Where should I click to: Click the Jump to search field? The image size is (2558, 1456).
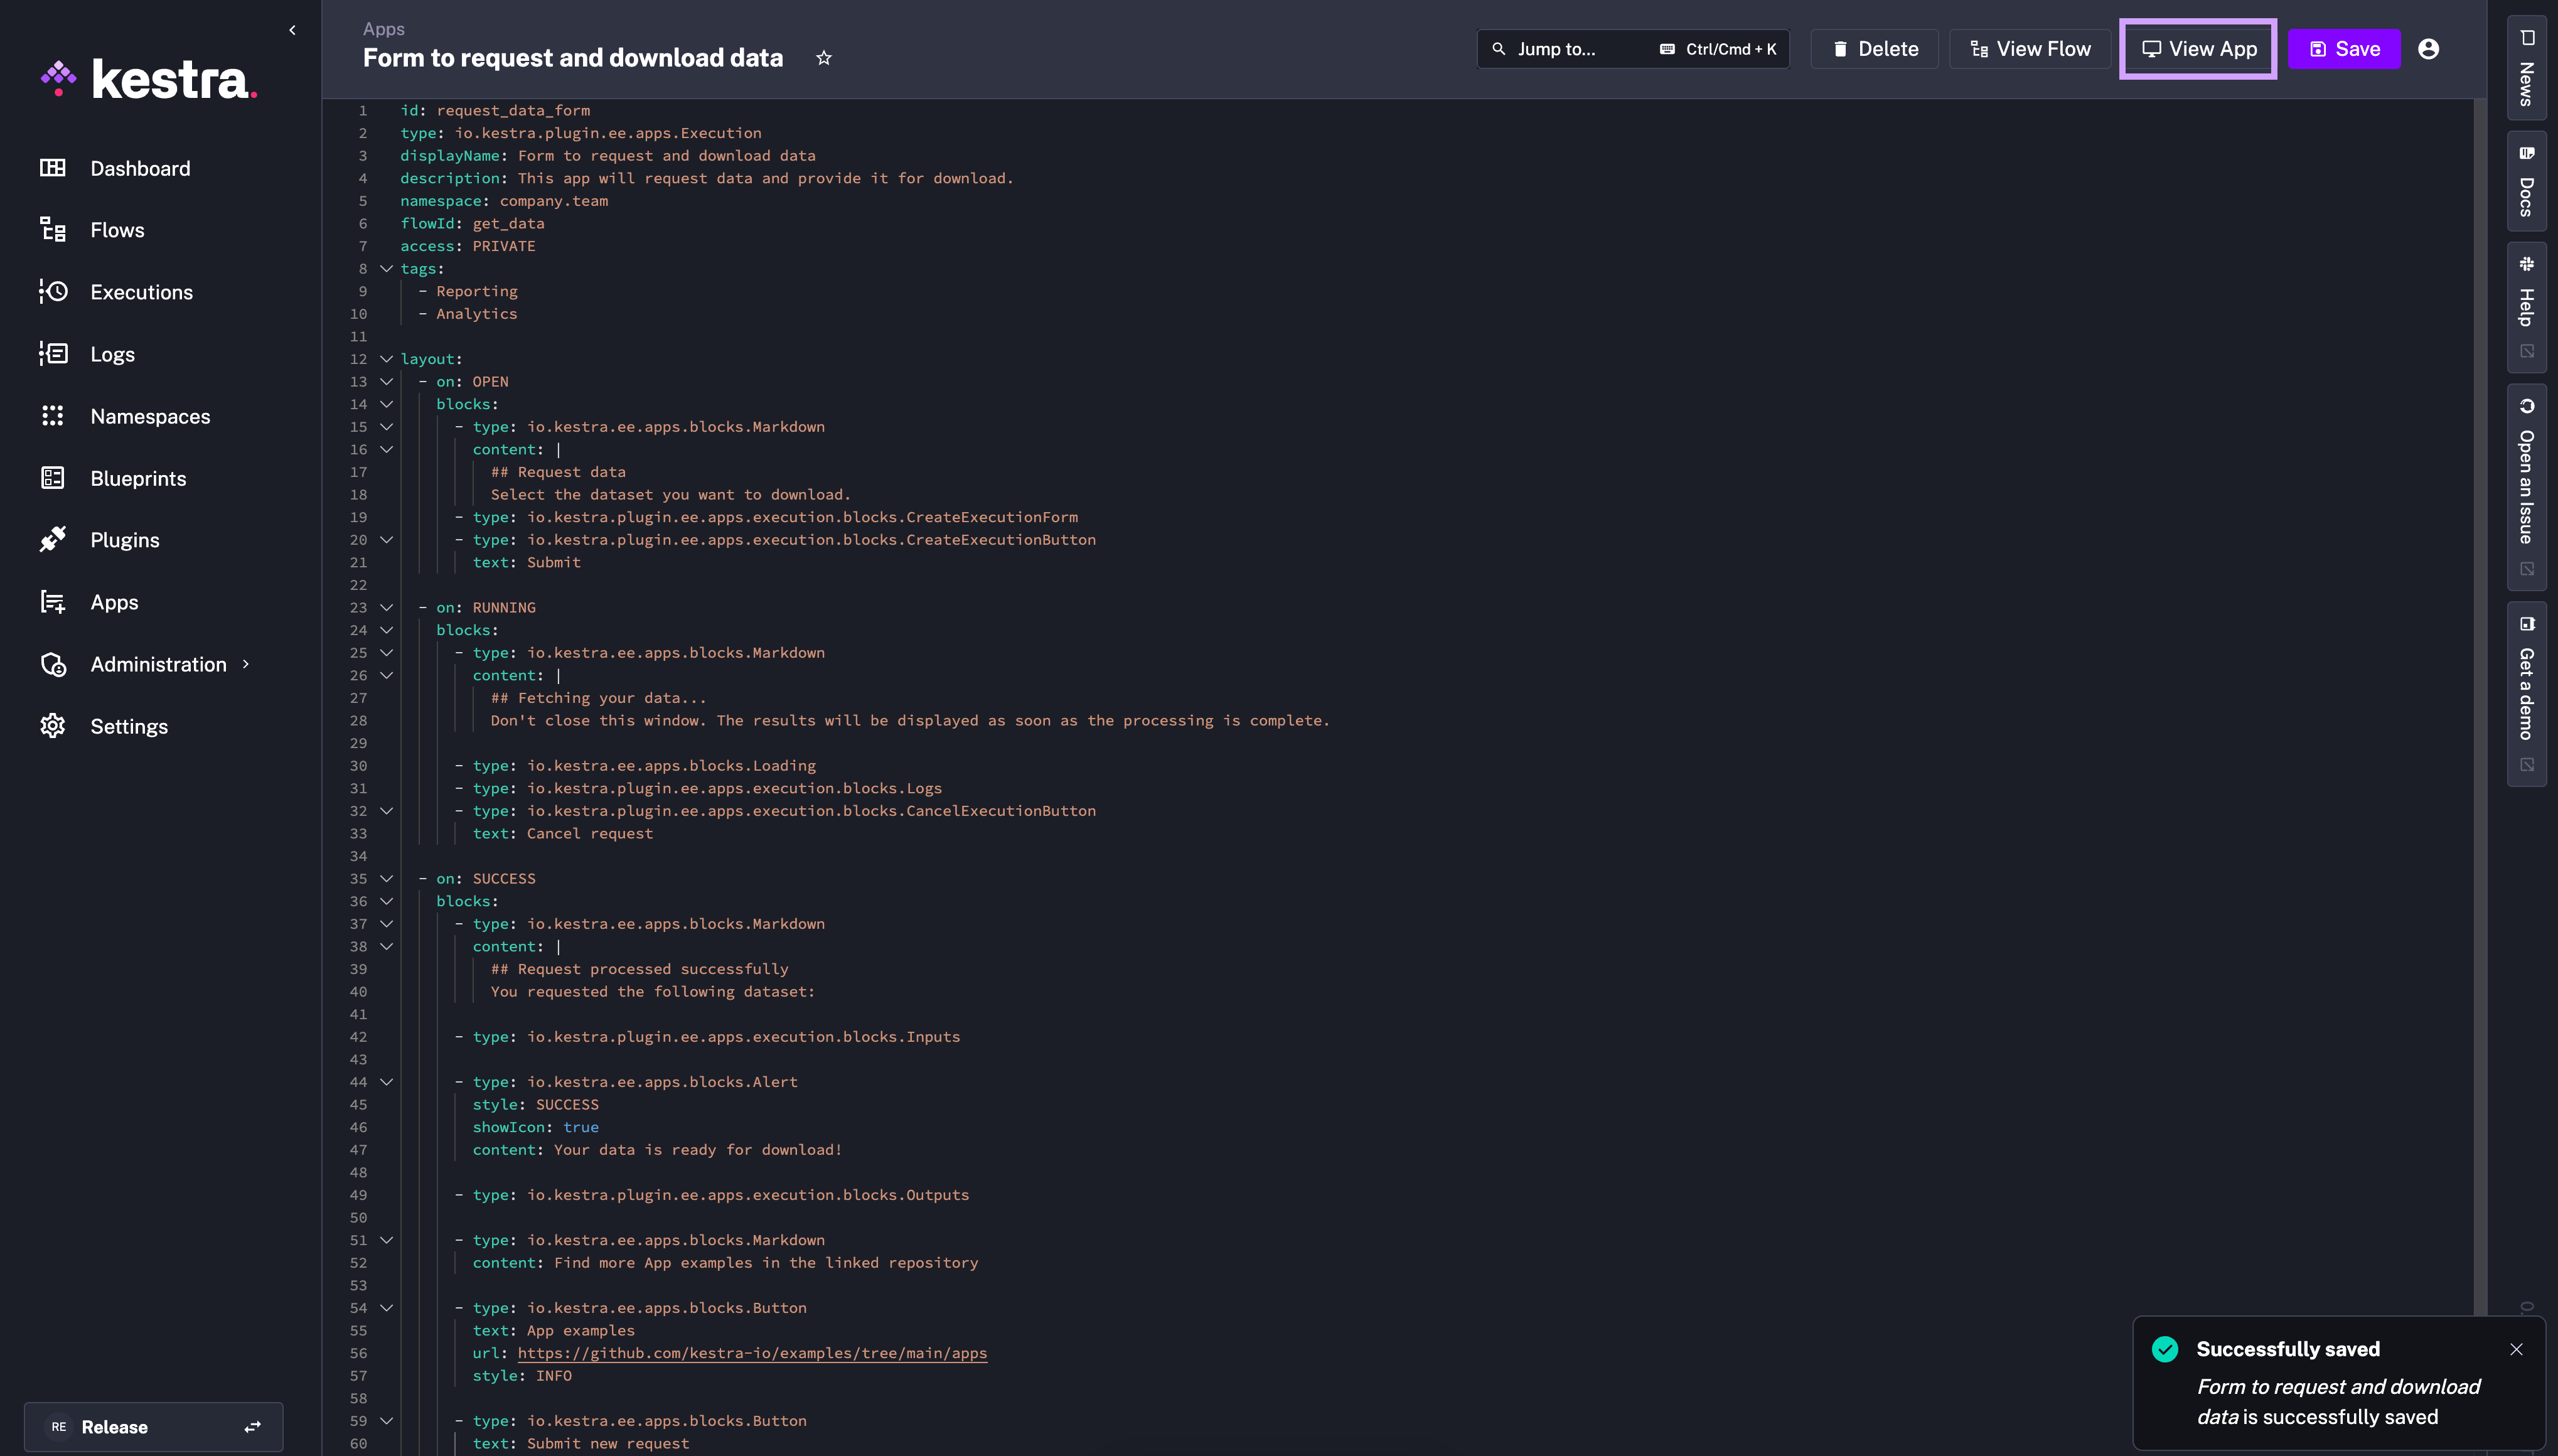pos(1580,49)
